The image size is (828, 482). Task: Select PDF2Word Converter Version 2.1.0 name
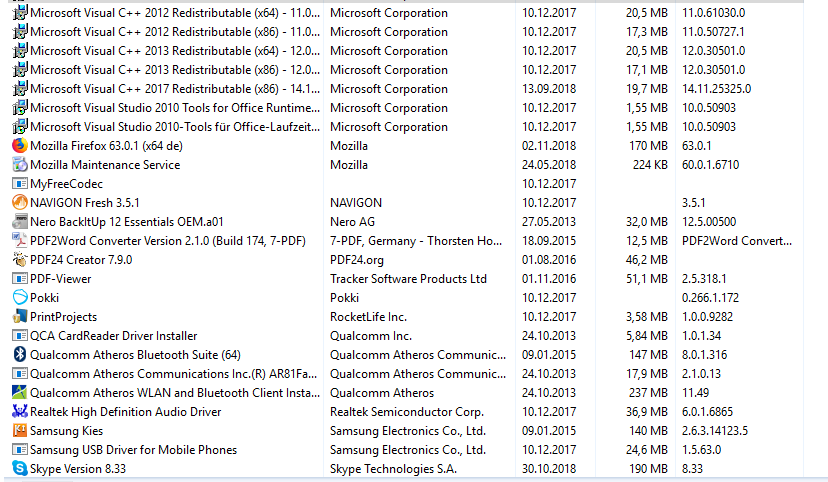tap(168, 241)
